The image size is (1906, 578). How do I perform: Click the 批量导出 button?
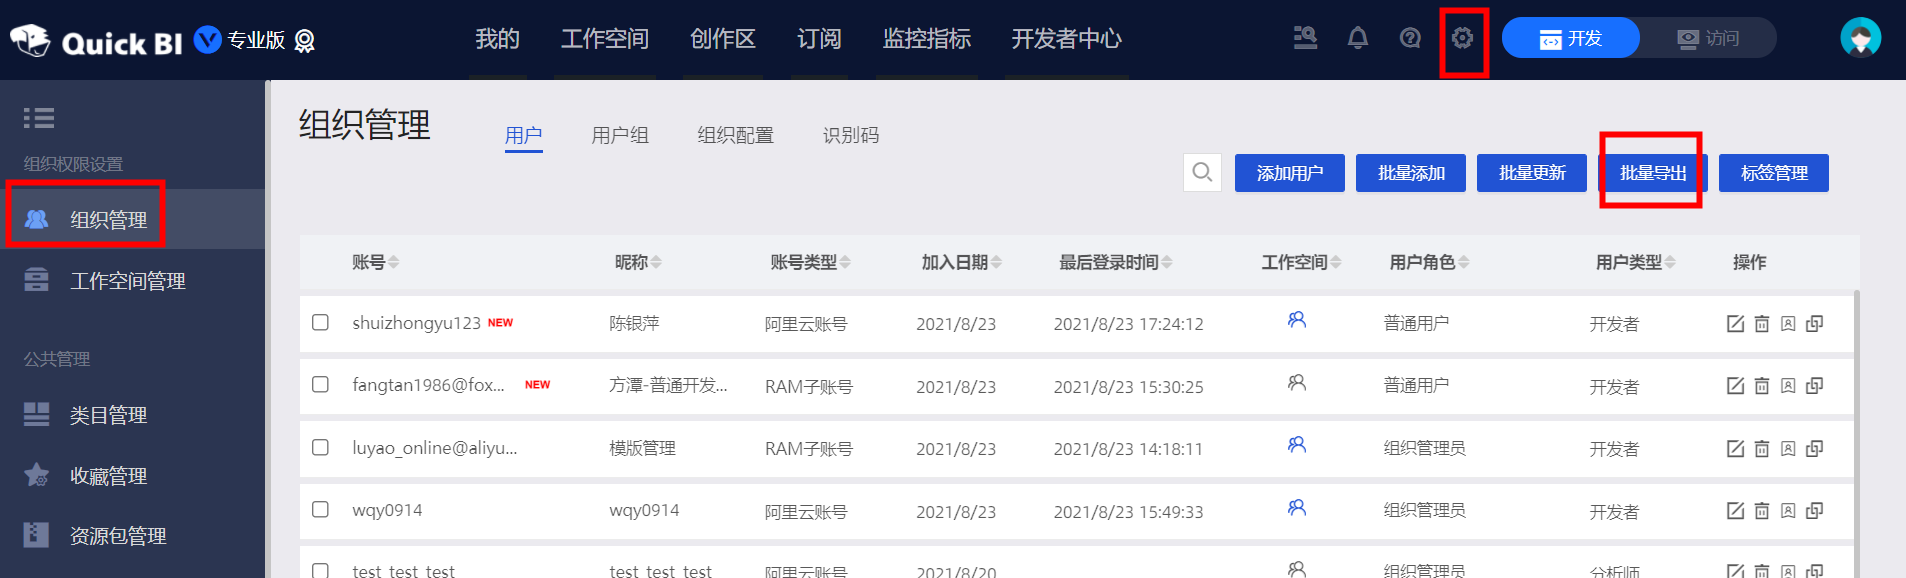1653,173
